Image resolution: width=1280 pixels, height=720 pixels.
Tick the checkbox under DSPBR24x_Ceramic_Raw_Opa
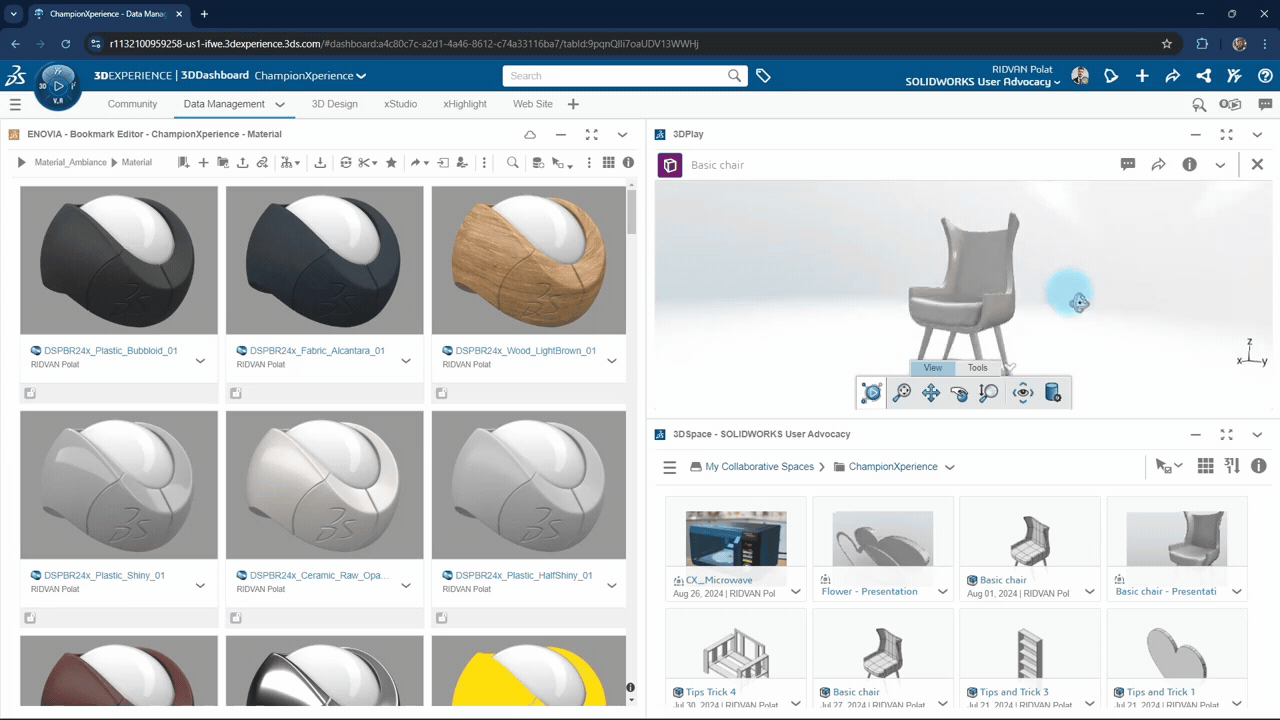point(236,618)
